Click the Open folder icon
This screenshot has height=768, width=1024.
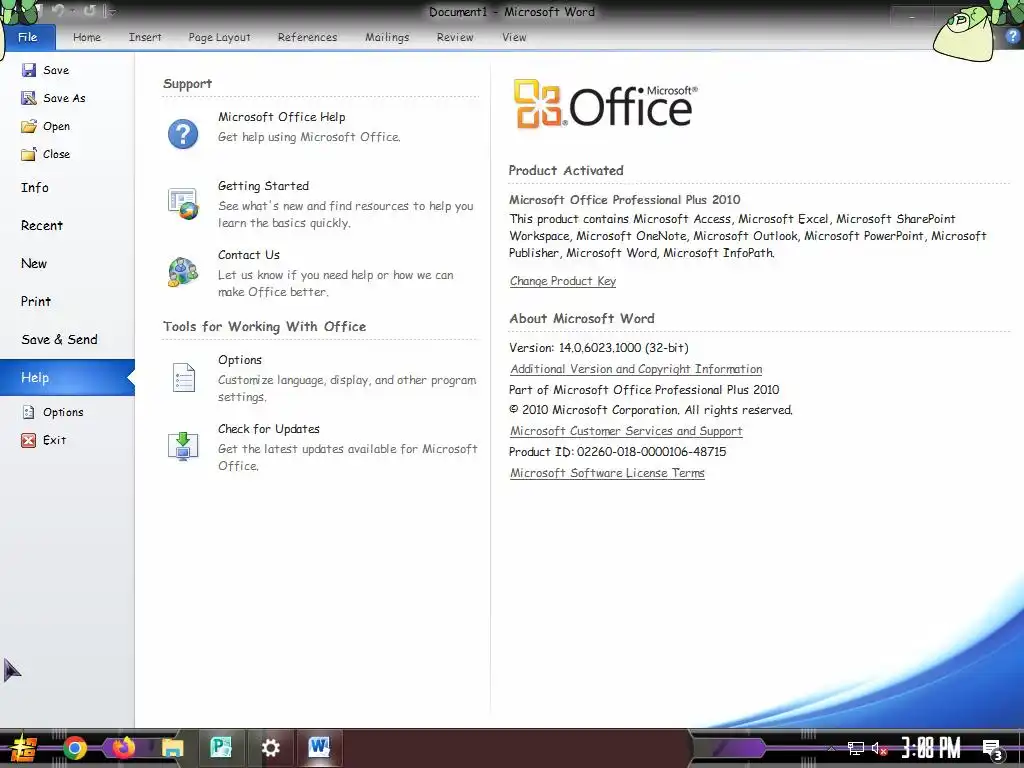29,126
